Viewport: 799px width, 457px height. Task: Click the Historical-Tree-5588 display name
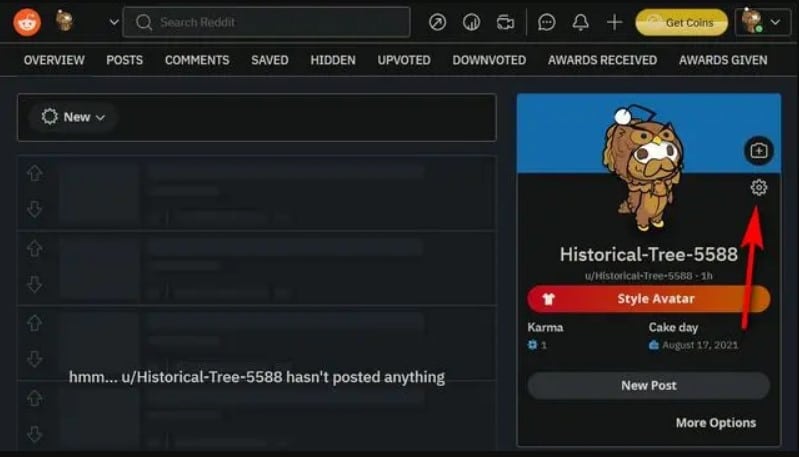tap(649, 254)
